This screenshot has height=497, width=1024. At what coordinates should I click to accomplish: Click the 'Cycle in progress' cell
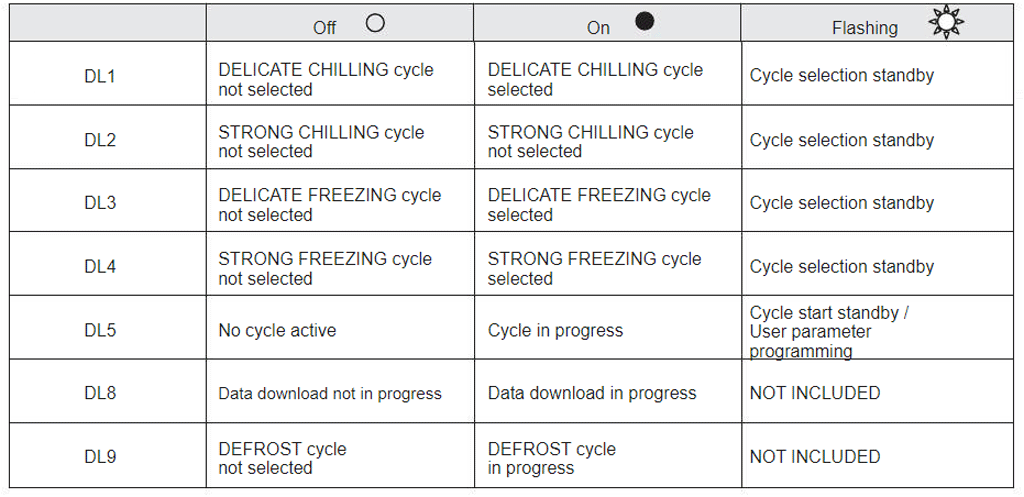pyautogui.click(x=555, y=330)
